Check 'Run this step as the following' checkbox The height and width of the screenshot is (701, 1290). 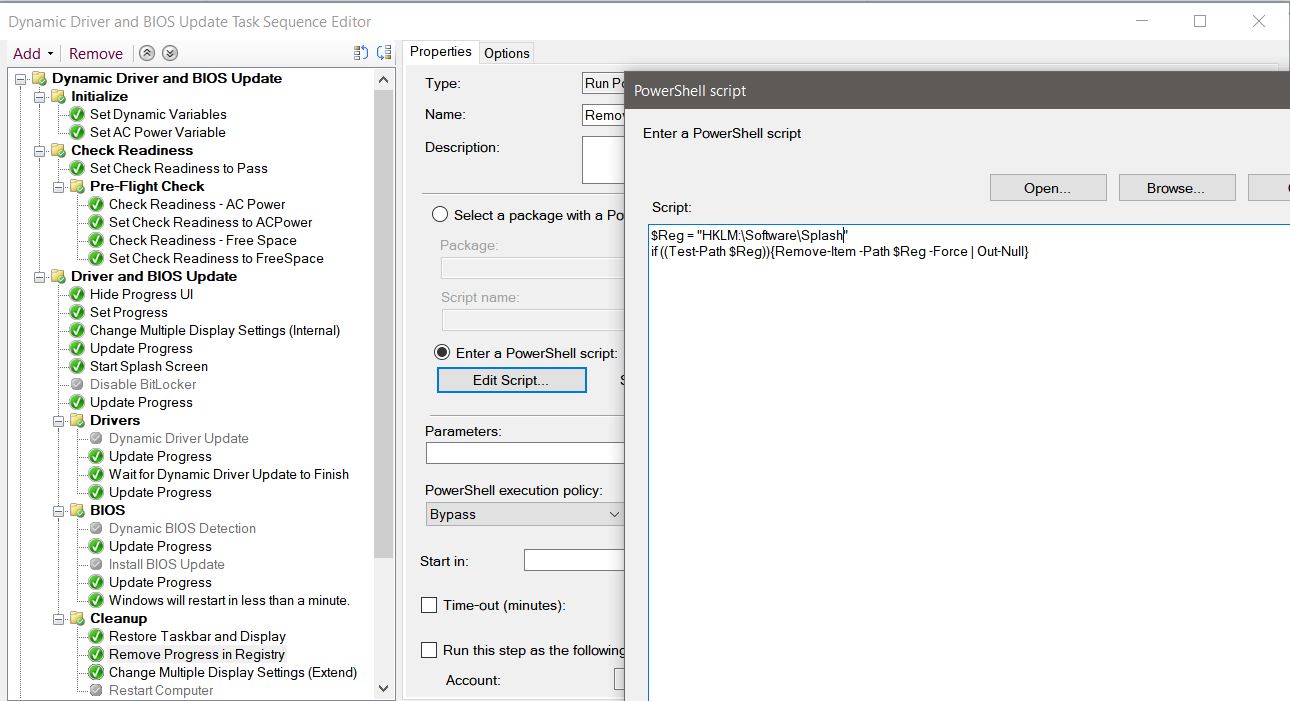[429, 650]
